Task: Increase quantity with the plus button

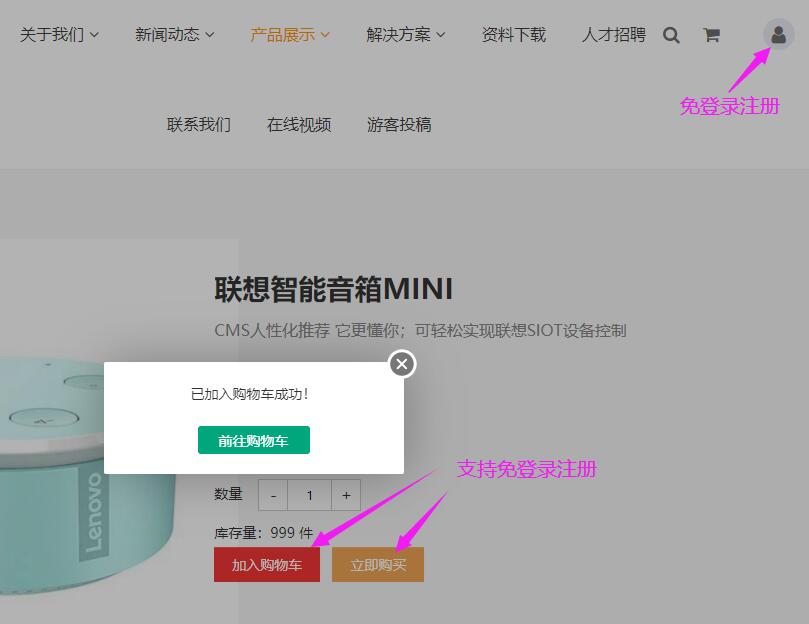Action: tap(346, 495)
